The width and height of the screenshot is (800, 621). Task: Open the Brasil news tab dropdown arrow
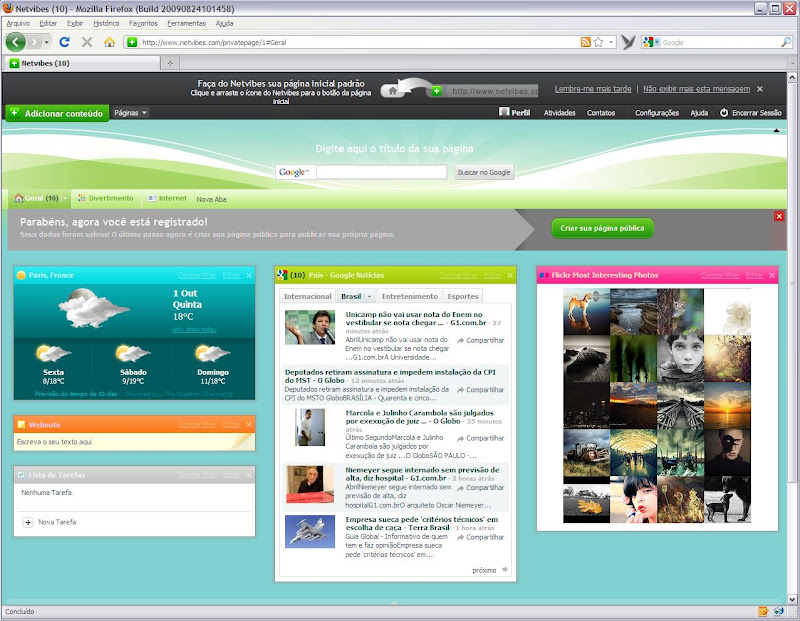click(369, 296)
